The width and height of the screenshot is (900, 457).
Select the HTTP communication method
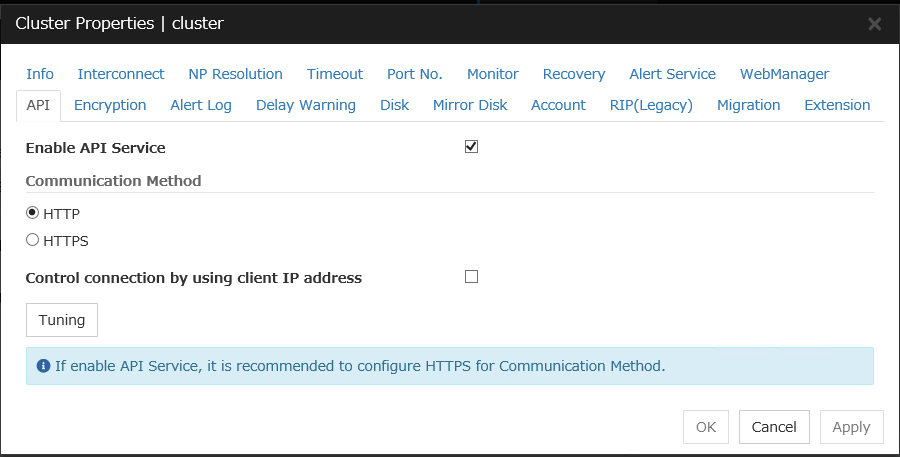32,213
